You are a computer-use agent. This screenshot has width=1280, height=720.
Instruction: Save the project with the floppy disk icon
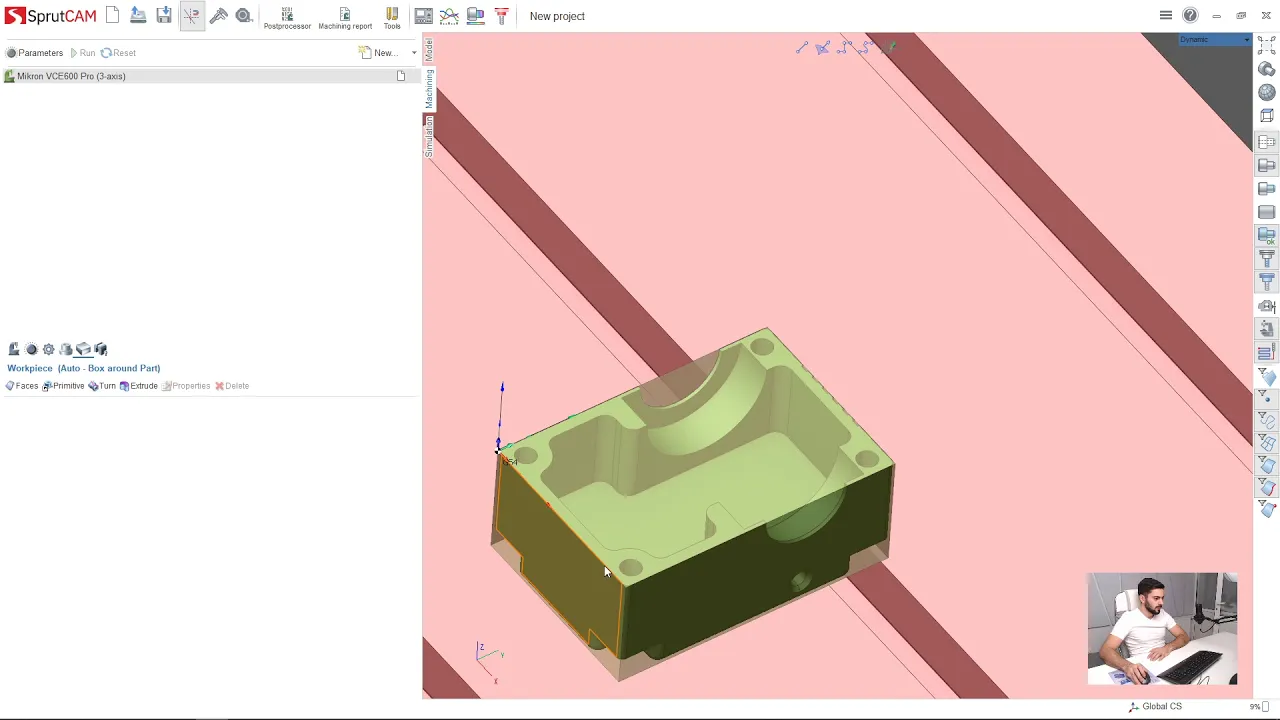164,15
